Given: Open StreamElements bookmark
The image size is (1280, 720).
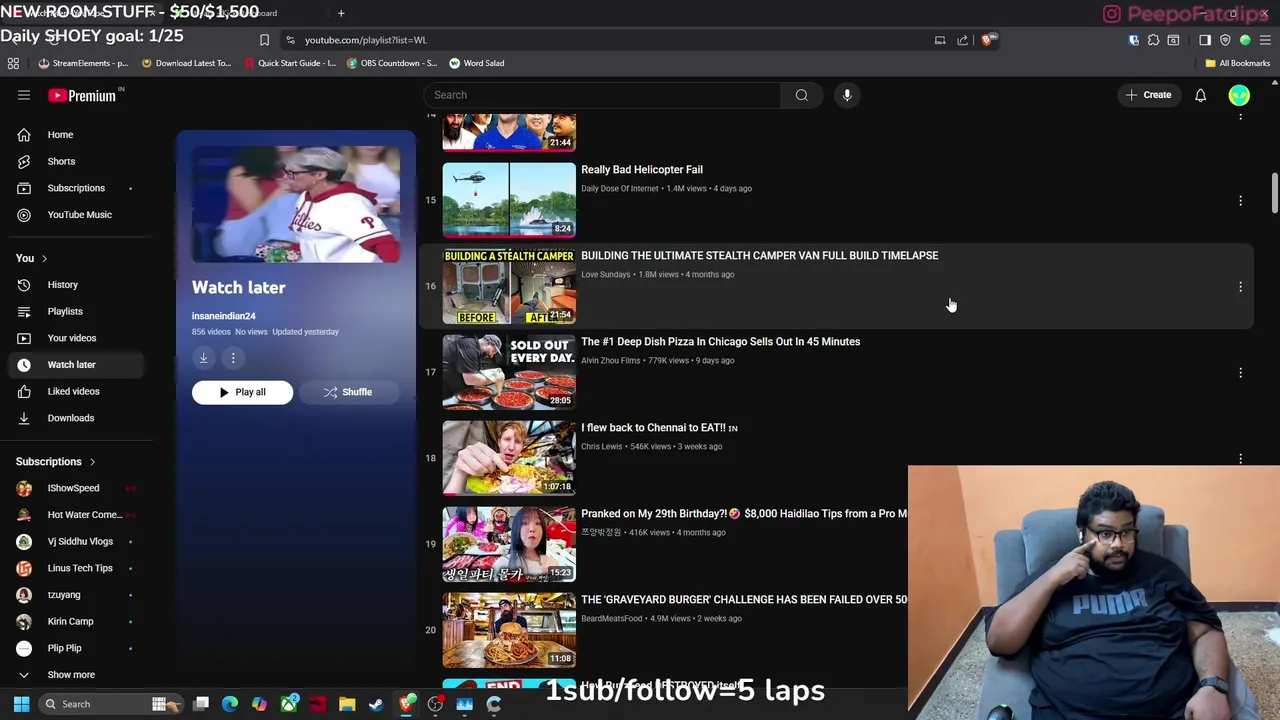Looking at the screenshot, I should 83,63.
